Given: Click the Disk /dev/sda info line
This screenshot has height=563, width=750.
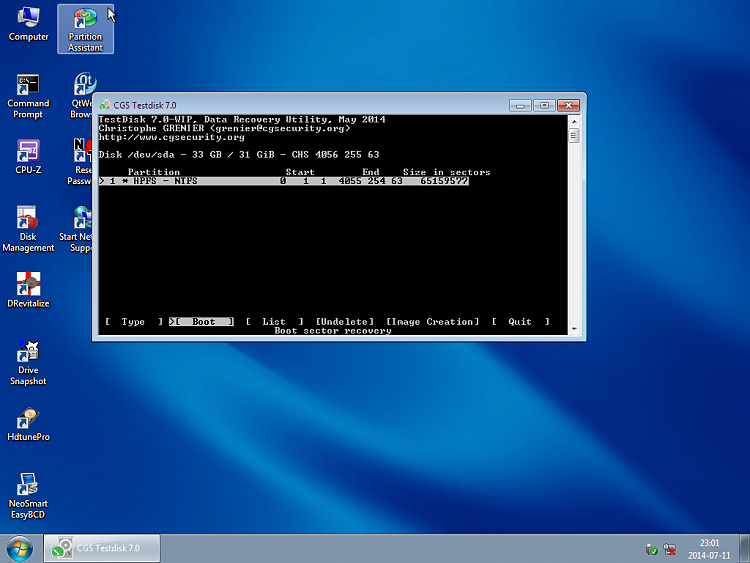Looking at the screenshot, I should click(239, 155).
